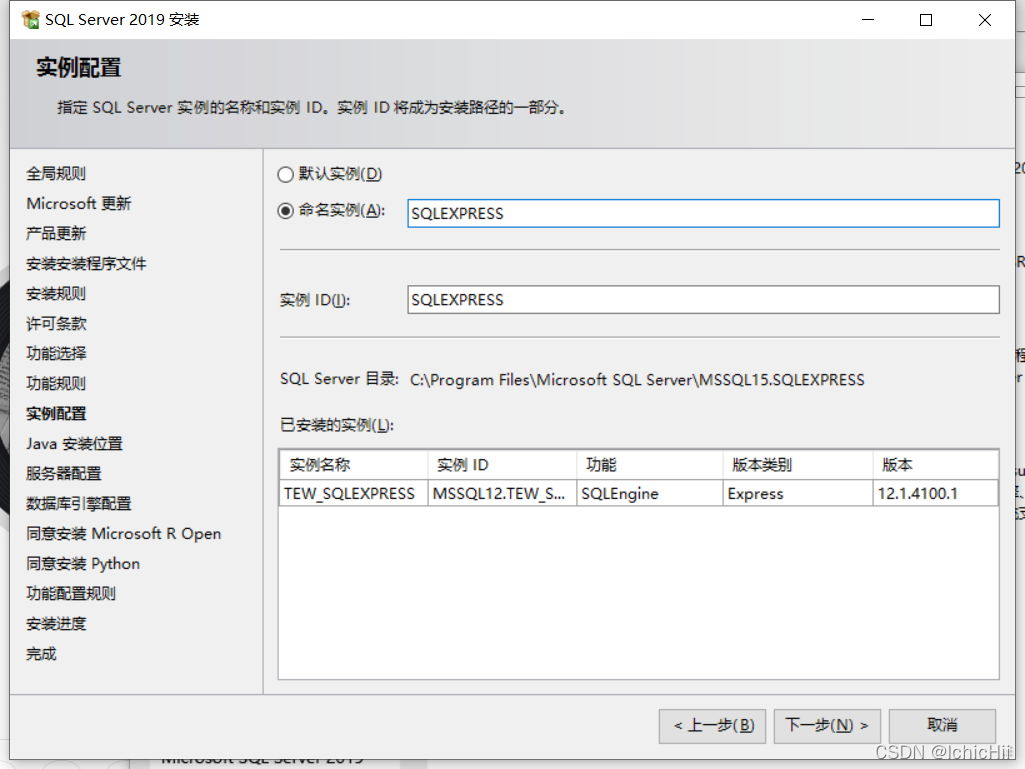Screen dimensions: 1025x769
Task: Click the 完成 step
Action: click(x=41, y=654)
